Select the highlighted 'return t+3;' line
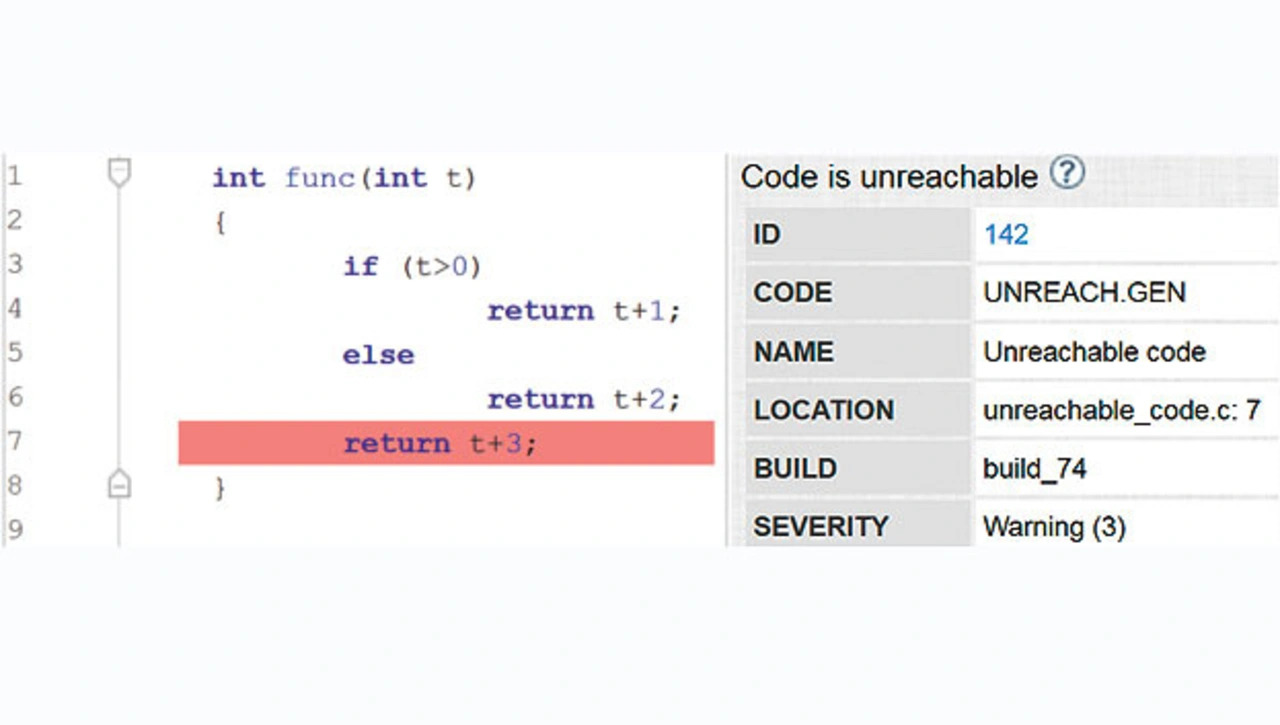 pyautogui.click(x=440, y=443)
